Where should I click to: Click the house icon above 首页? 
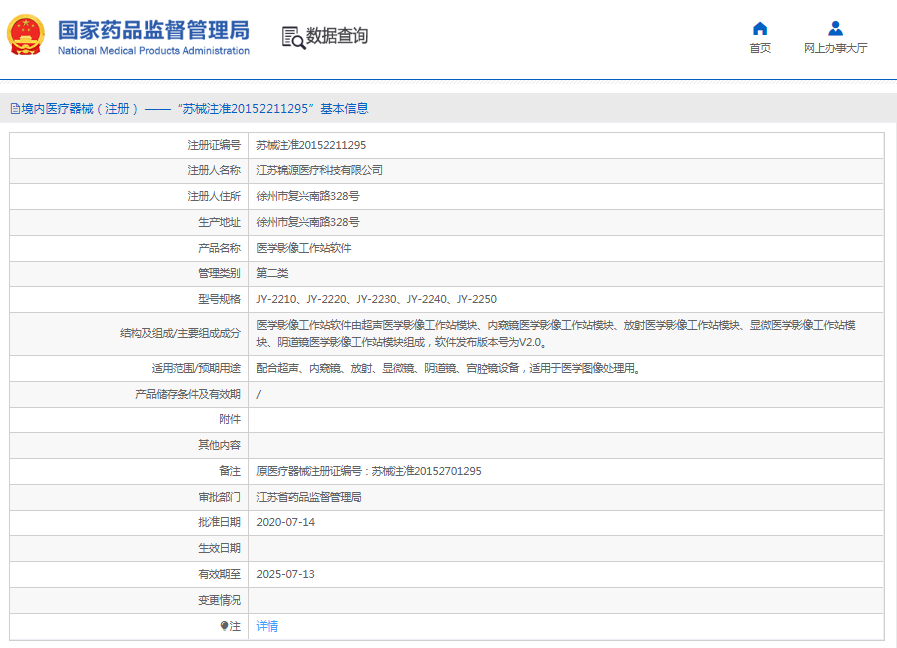pyautogui.click(x=760, y=28)
